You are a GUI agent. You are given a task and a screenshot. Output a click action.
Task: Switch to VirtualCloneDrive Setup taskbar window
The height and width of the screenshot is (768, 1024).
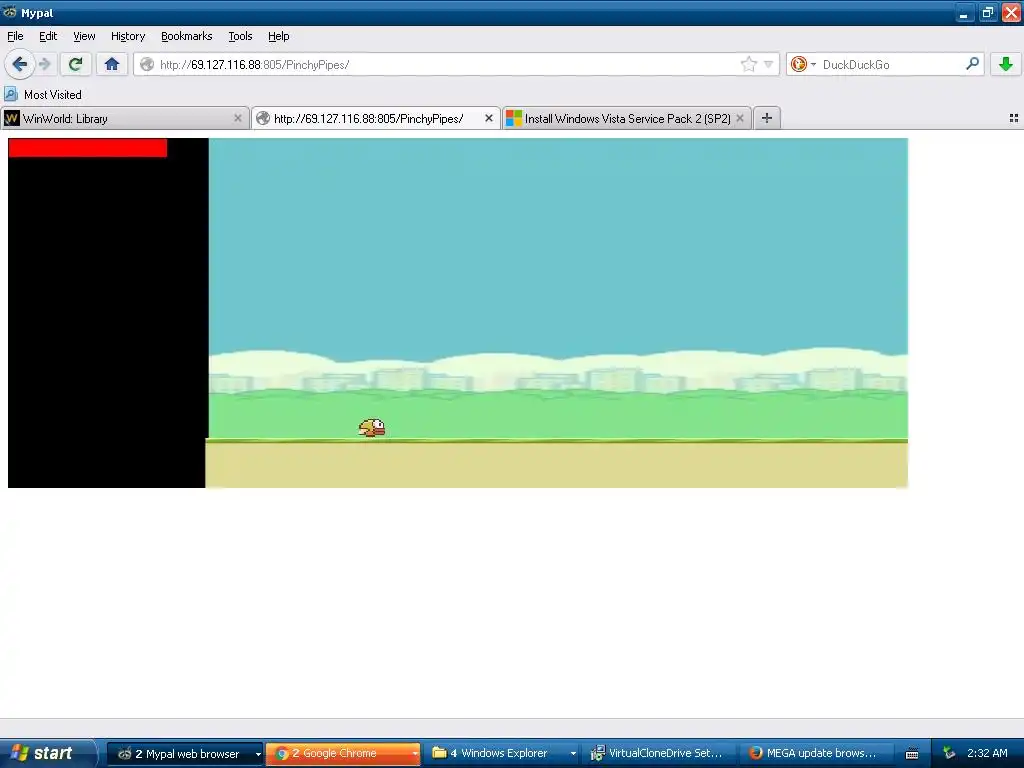coord(658,754)
